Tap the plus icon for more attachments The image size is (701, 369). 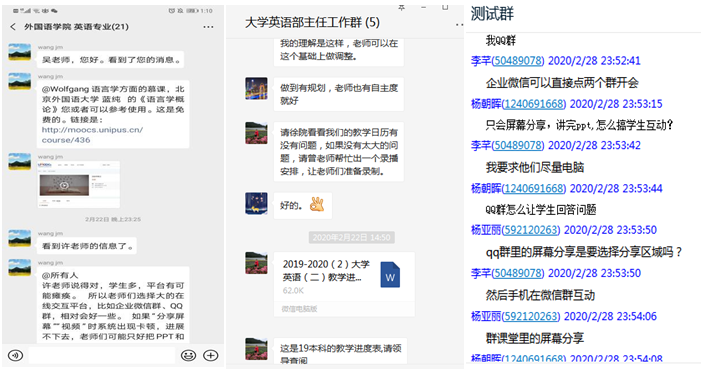211,355
